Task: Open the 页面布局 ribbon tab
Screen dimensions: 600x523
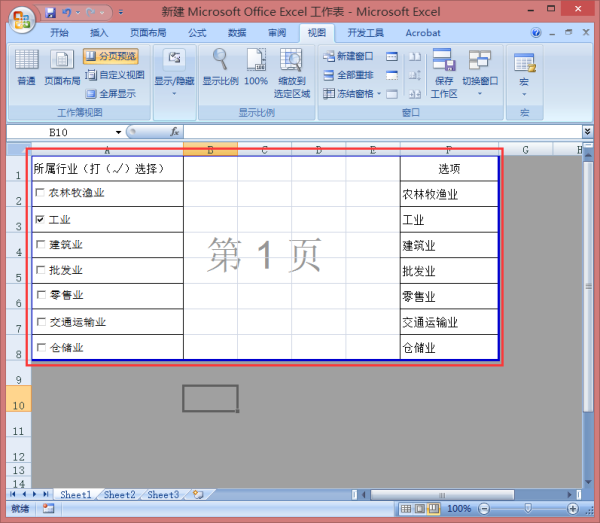Action: pos(148,33)
